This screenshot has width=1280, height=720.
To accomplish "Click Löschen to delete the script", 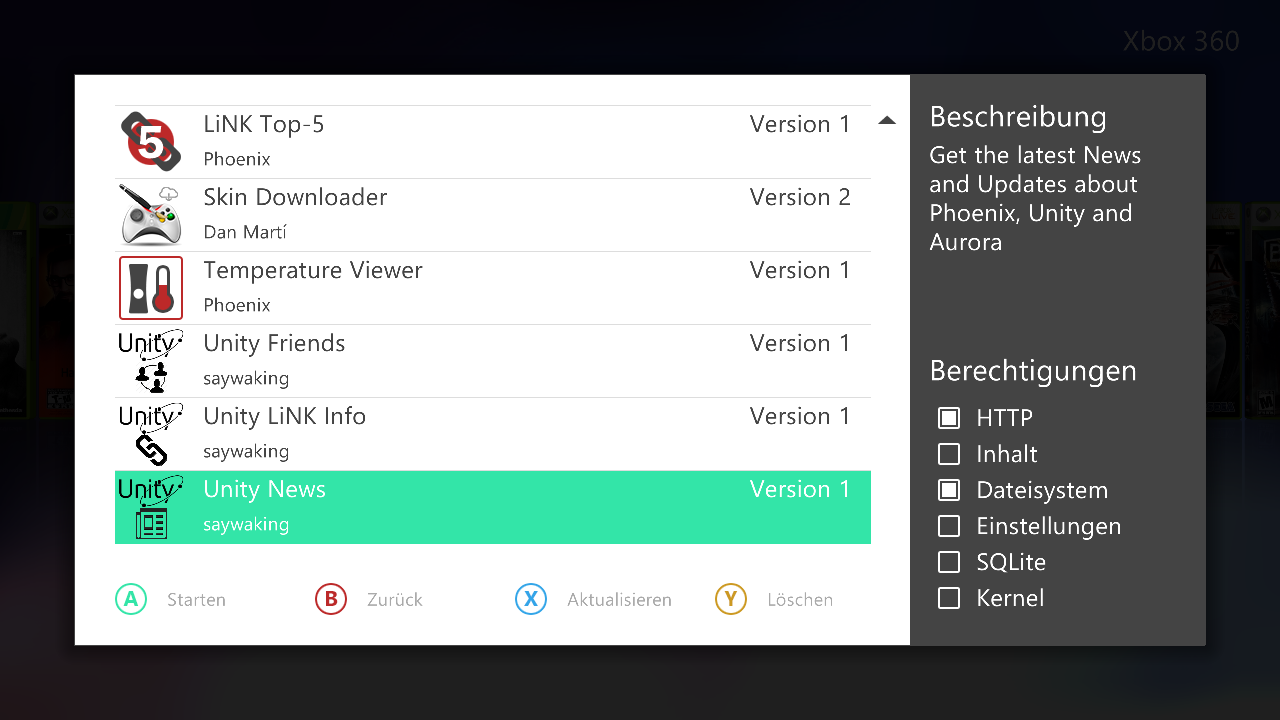I will 800,600.
